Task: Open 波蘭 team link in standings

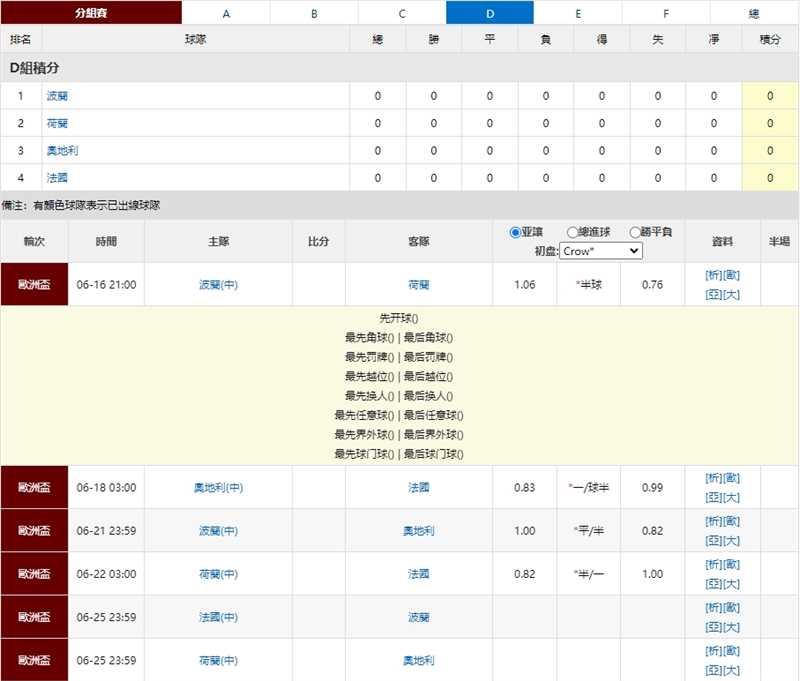Action: tap(57, 96)
